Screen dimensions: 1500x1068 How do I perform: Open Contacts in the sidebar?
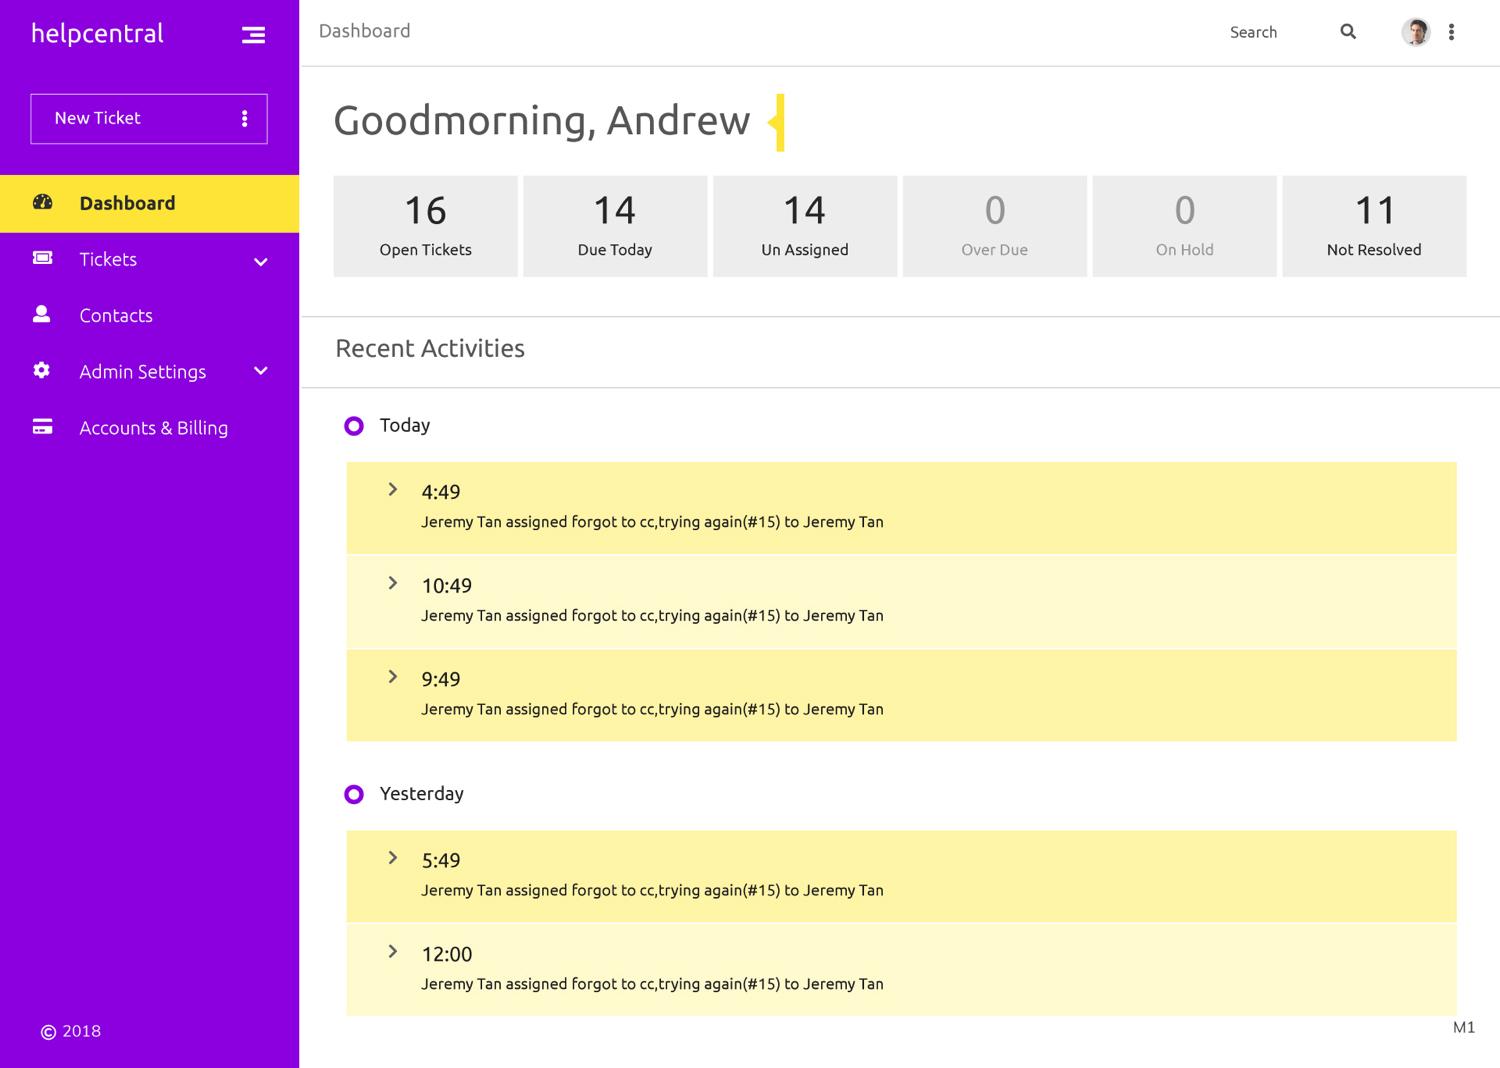coord(149,316)
